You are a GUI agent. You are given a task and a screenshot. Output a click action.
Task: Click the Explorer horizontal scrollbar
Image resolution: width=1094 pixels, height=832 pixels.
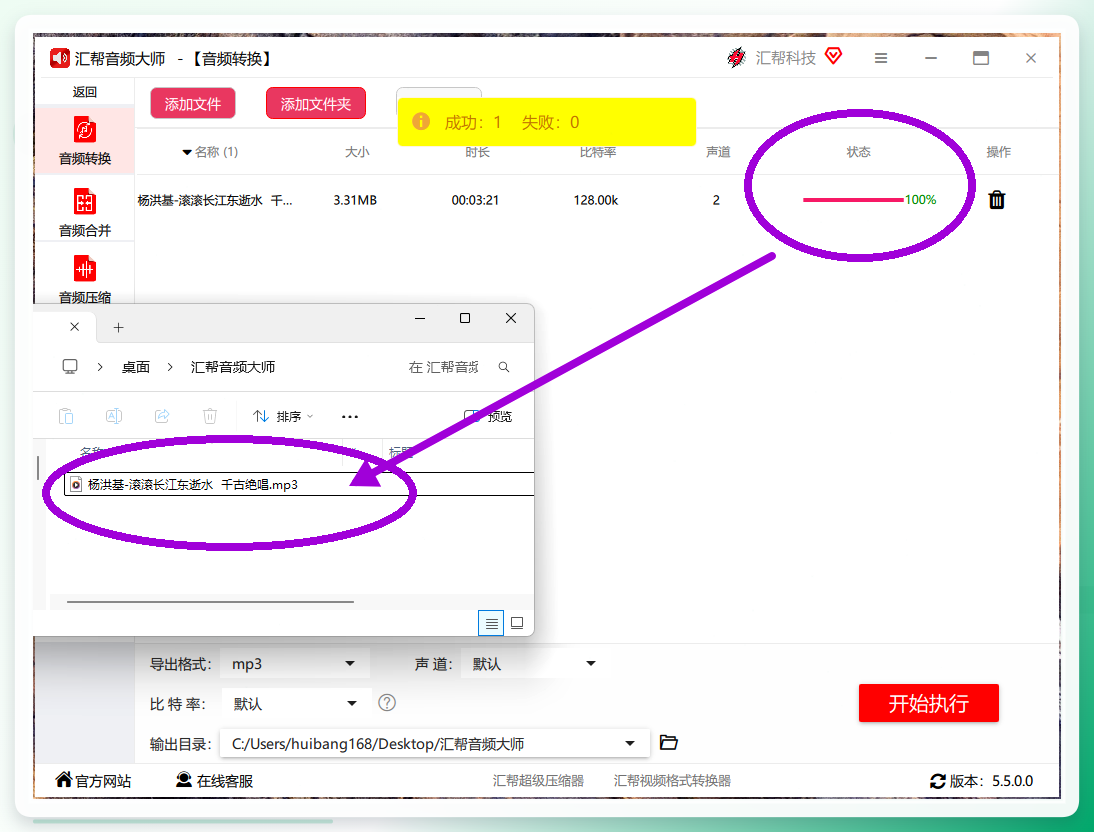pos(210,601)
